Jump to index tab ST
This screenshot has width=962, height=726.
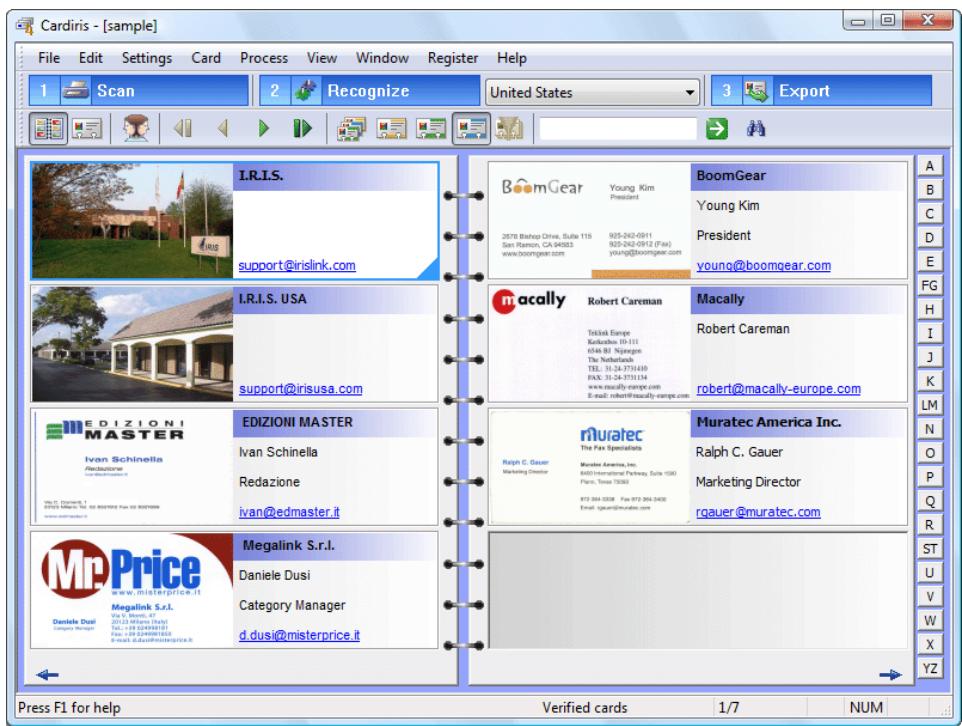coord(929,549)
